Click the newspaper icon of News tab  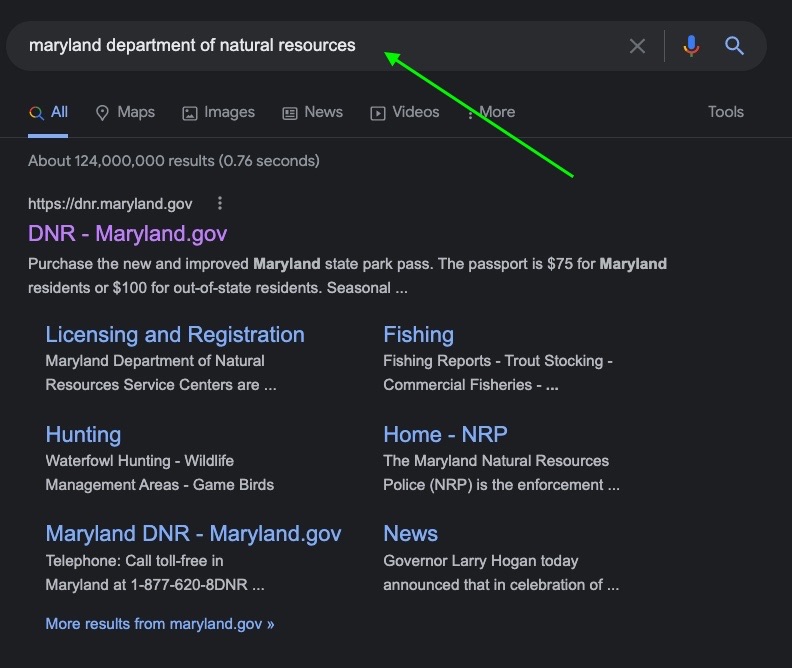pos(289,113)
